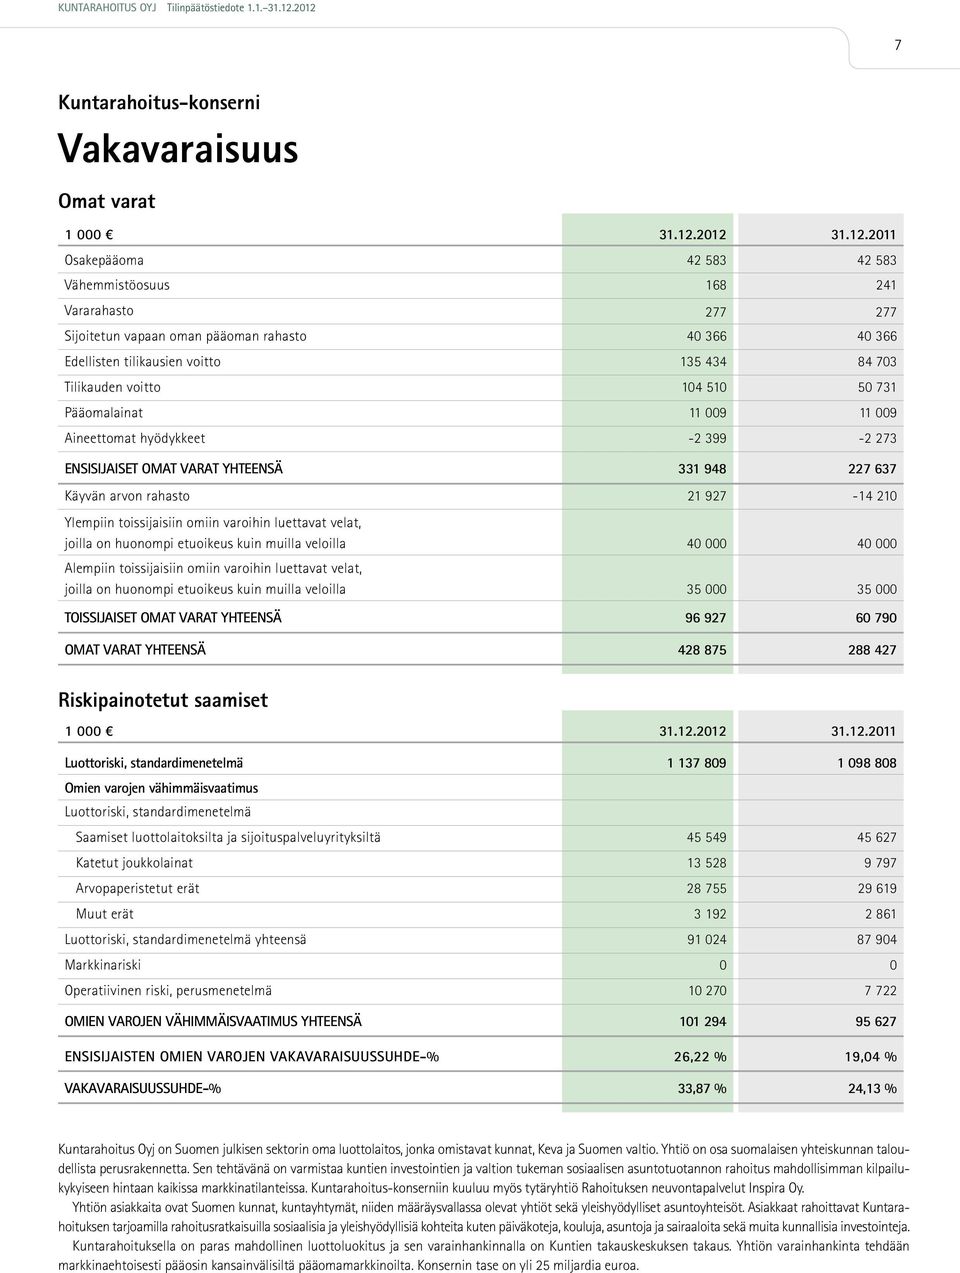The image size is (960, 1273).
Task: Click the Riskipainotetut saamiset section heading
Action: pyautogui.click(x=163, y=700)
